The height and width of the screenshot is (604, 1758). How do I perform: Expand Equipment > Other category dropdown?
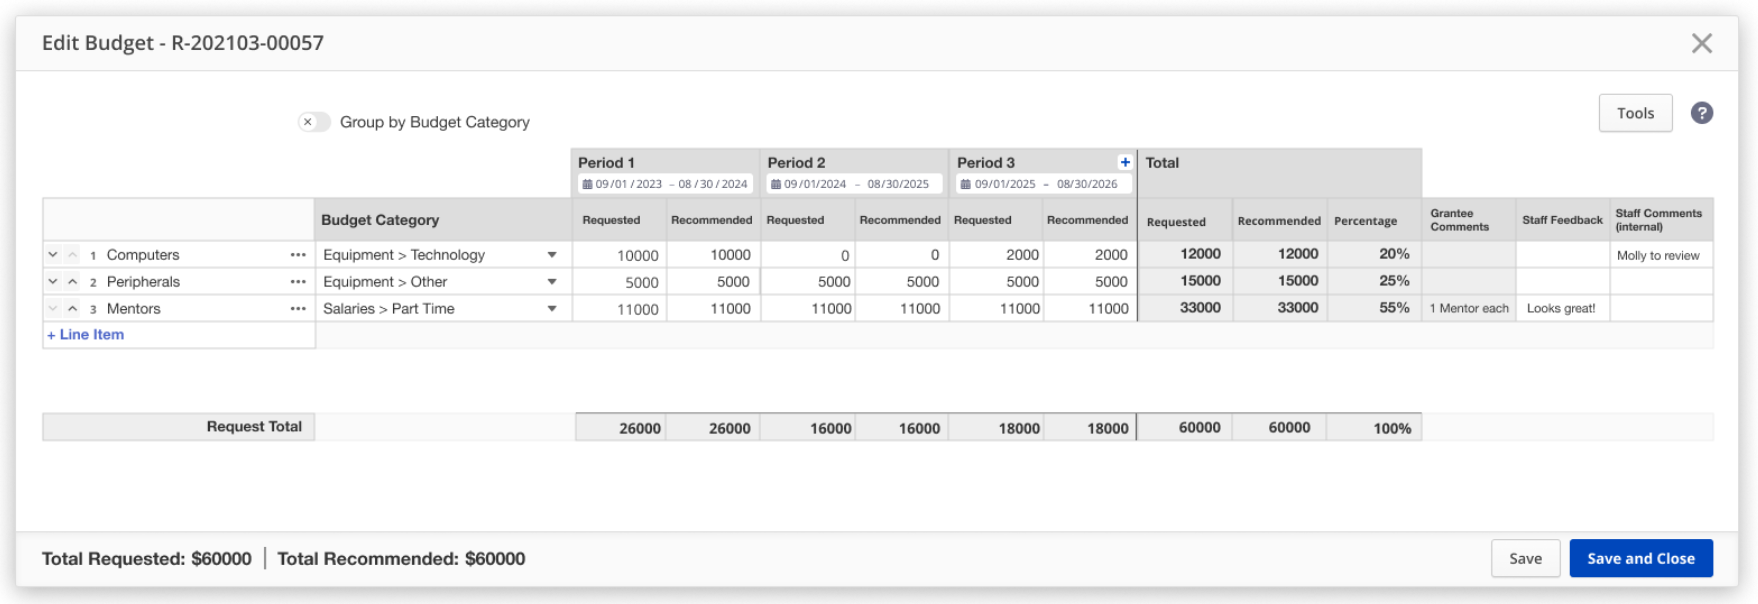pos(551,282)
